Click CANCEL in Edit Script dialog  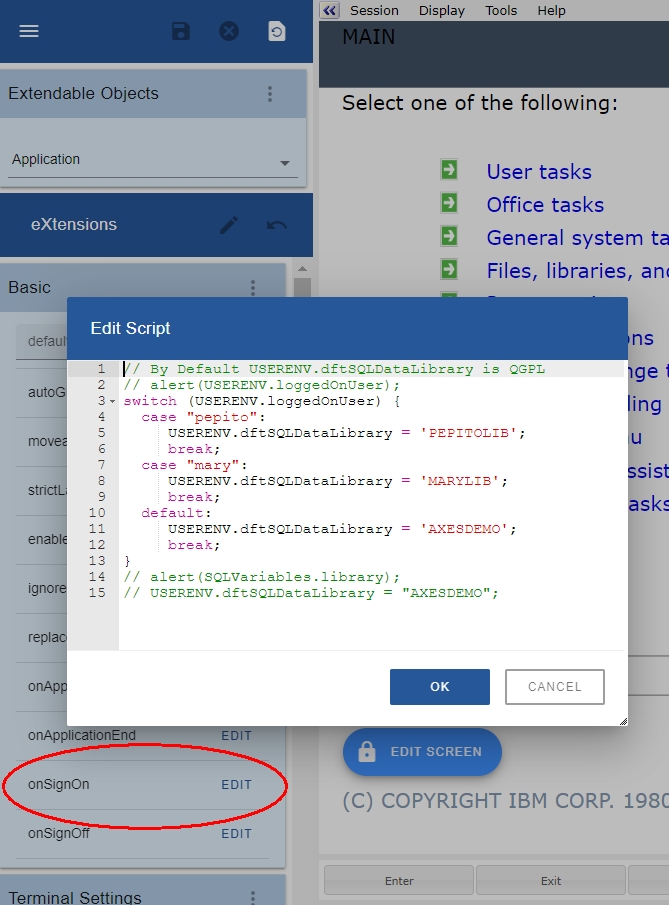(554, 687)
